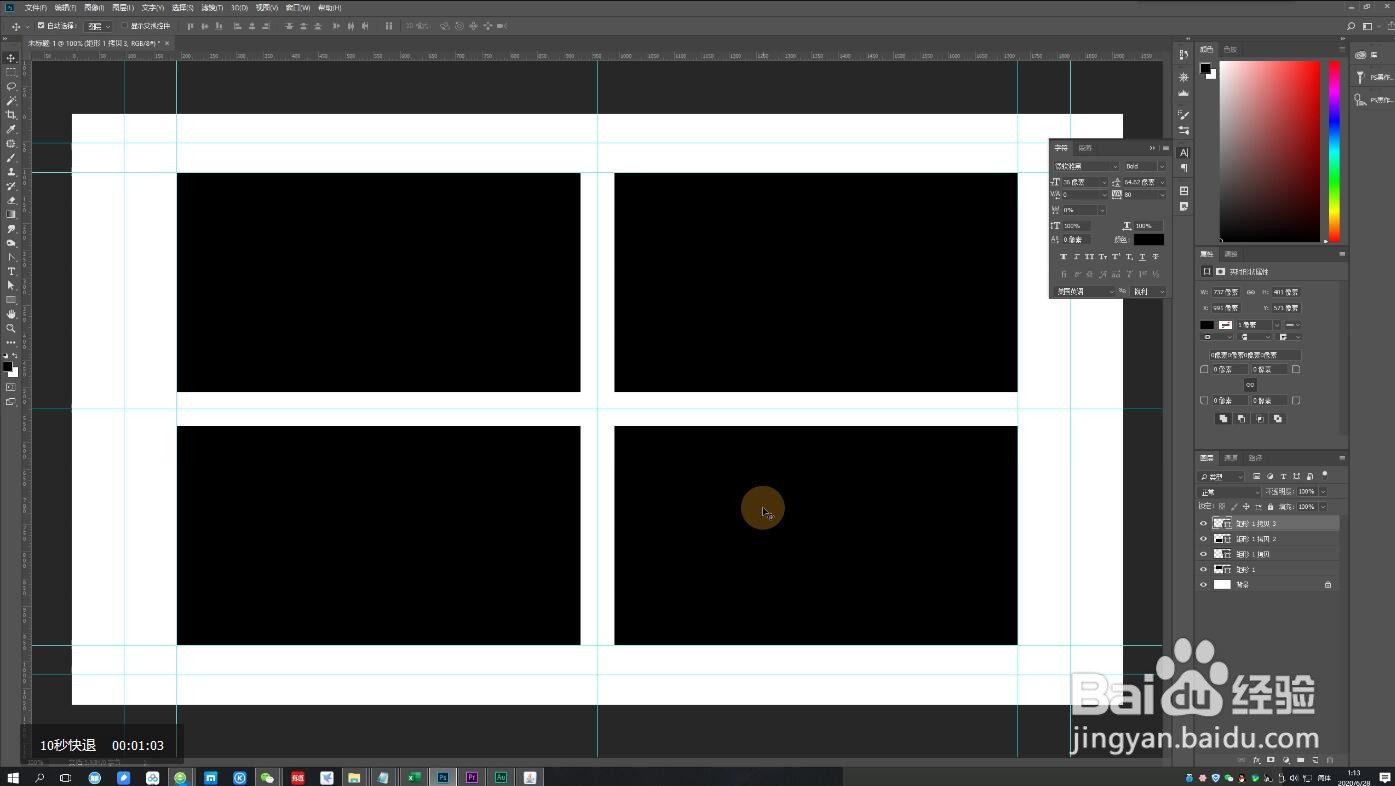Toggle the layer filter on/off switch

1325,475
